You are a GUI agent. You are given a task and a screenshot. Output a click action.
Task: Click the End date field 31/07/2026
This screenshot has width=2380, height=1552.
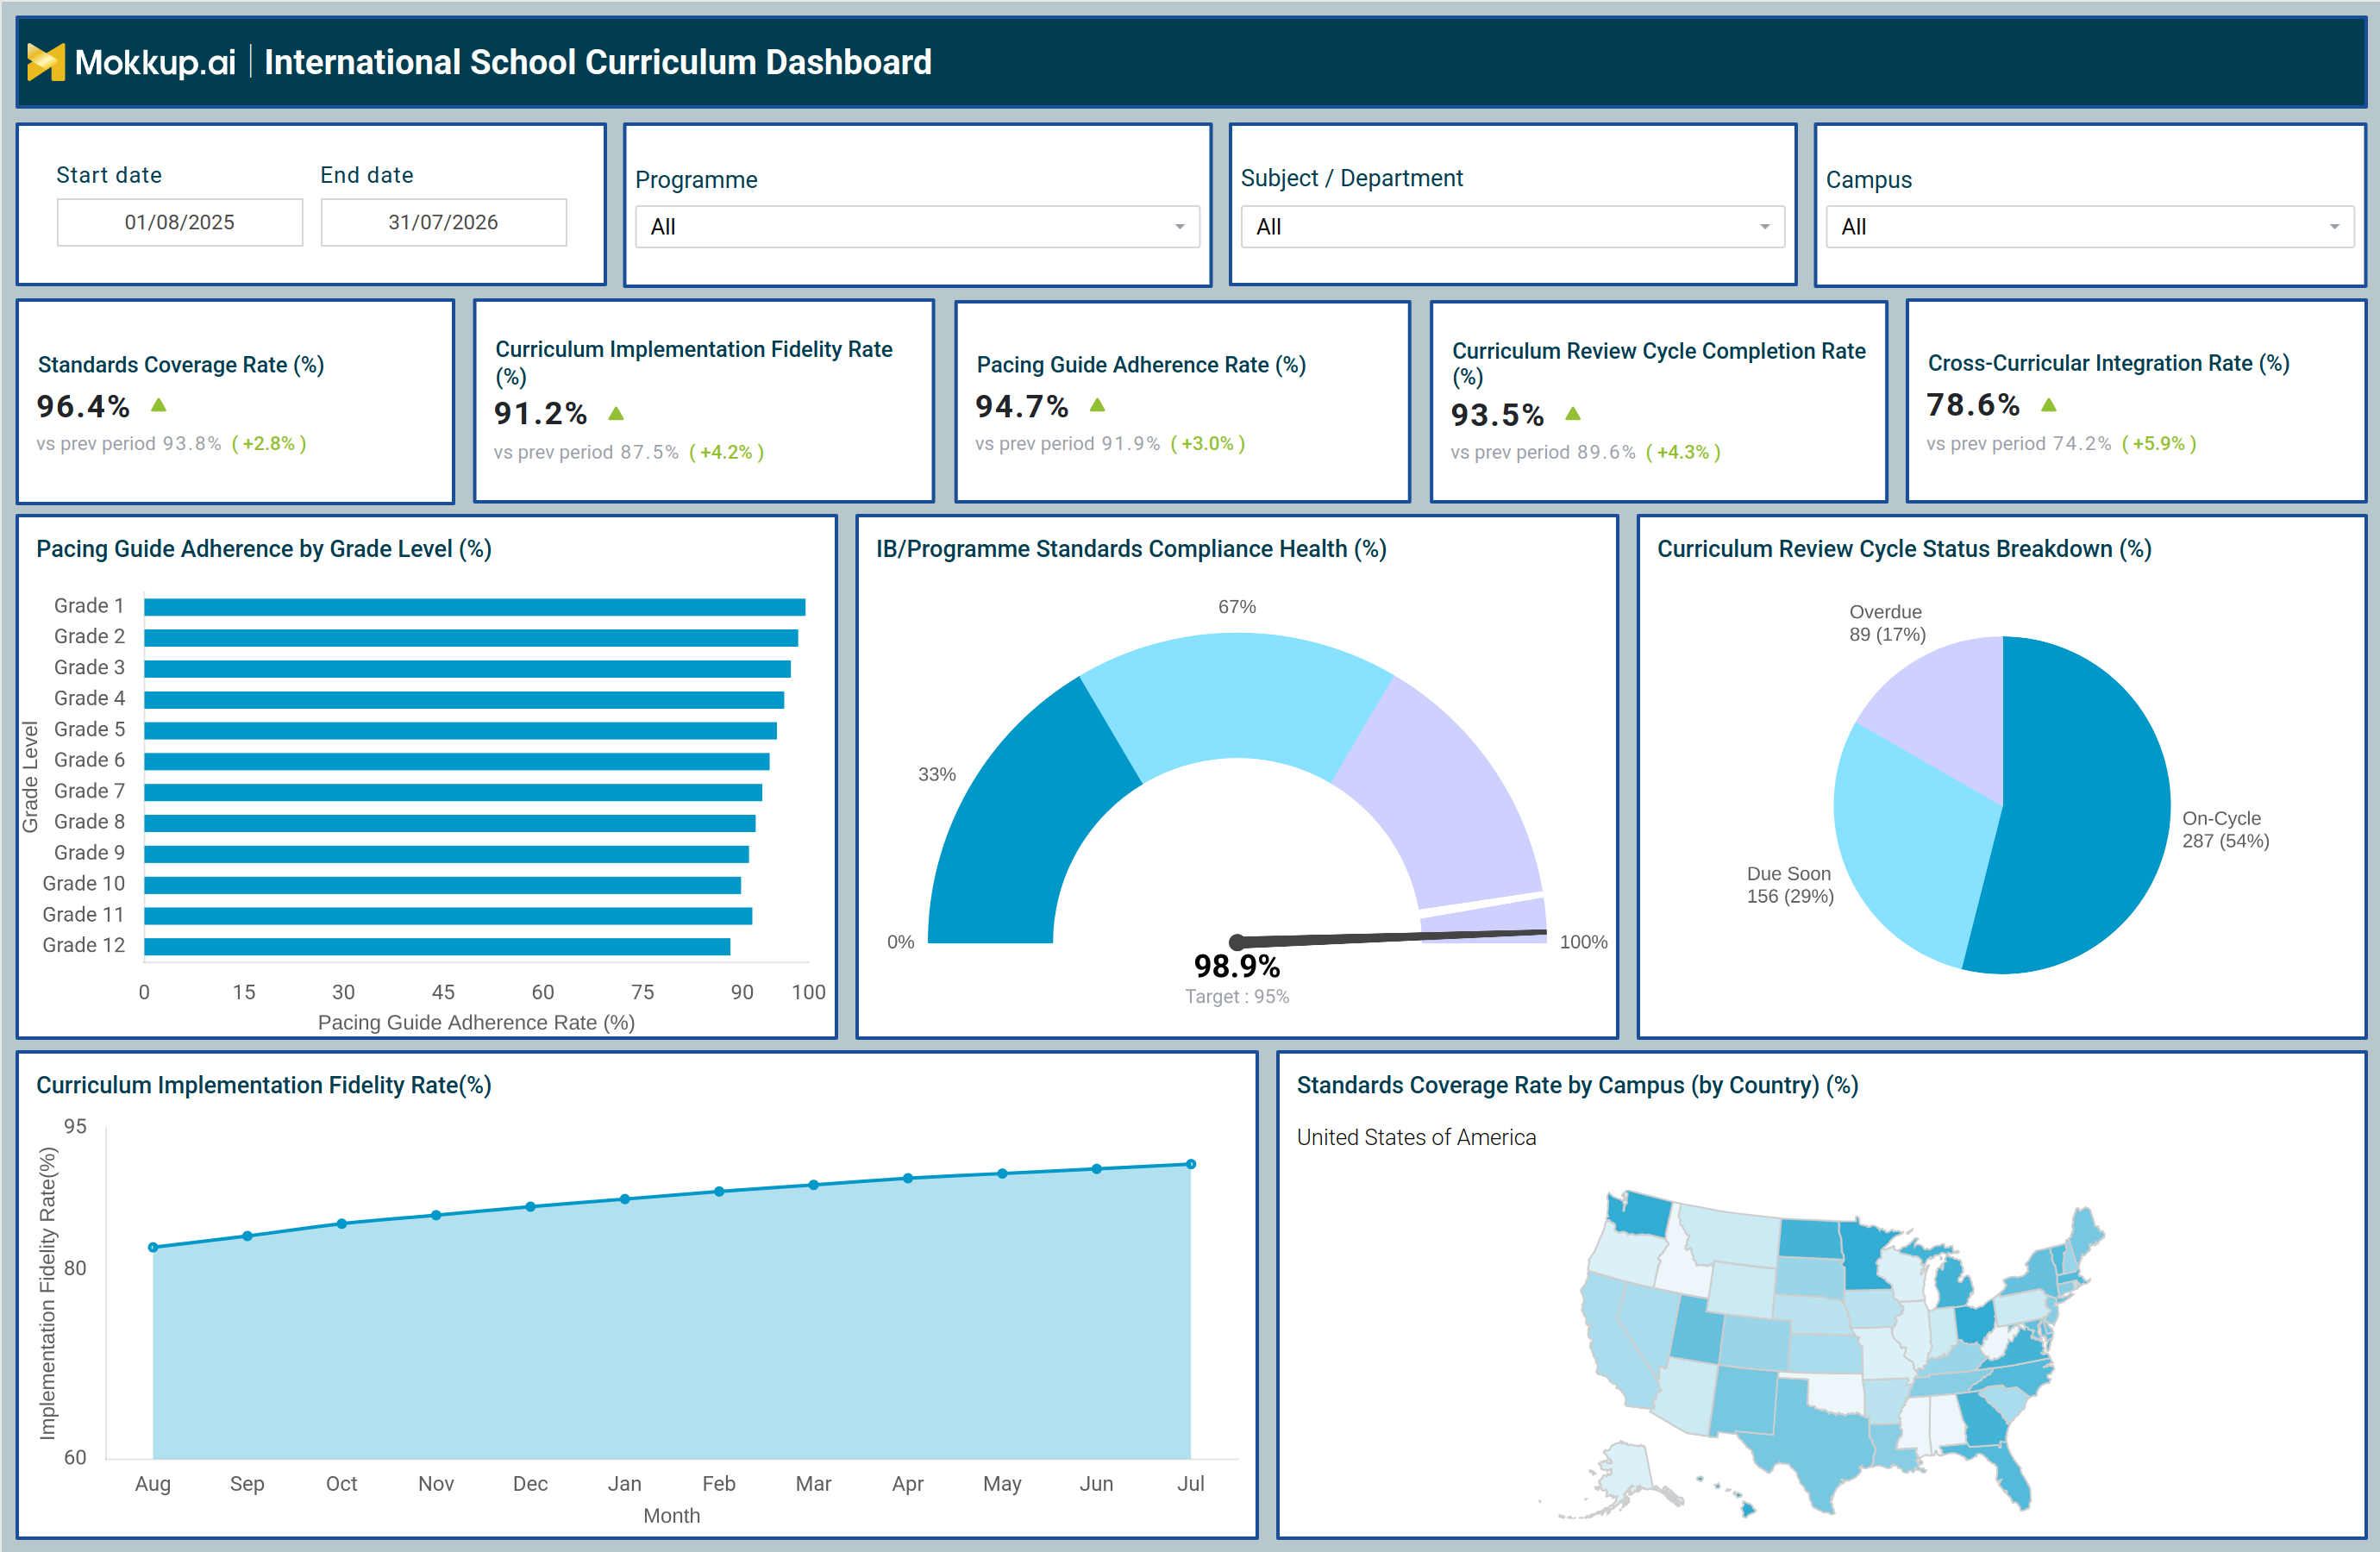(x=443, y=222)
